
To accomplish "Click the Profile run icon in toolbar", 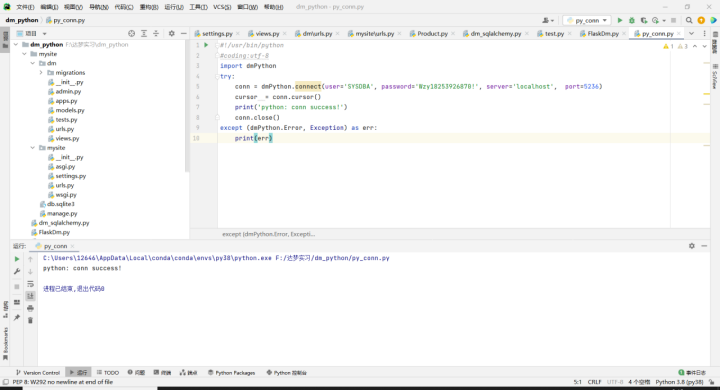I will [655, 20].
